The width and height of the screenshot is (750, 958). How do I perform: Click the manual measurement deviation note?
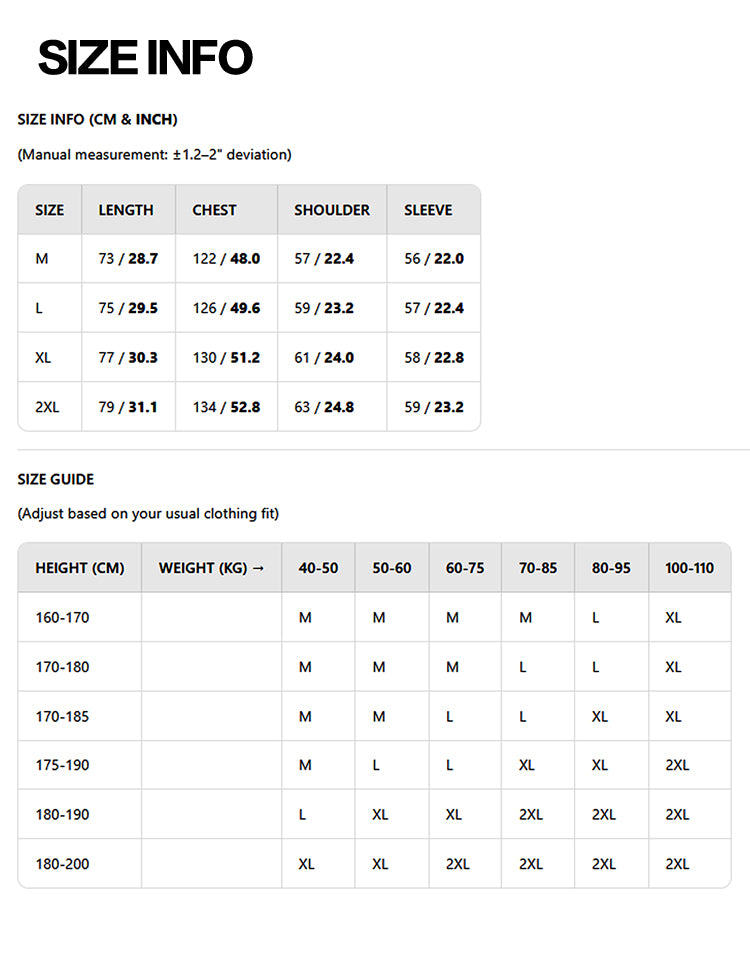coord(155,155)
